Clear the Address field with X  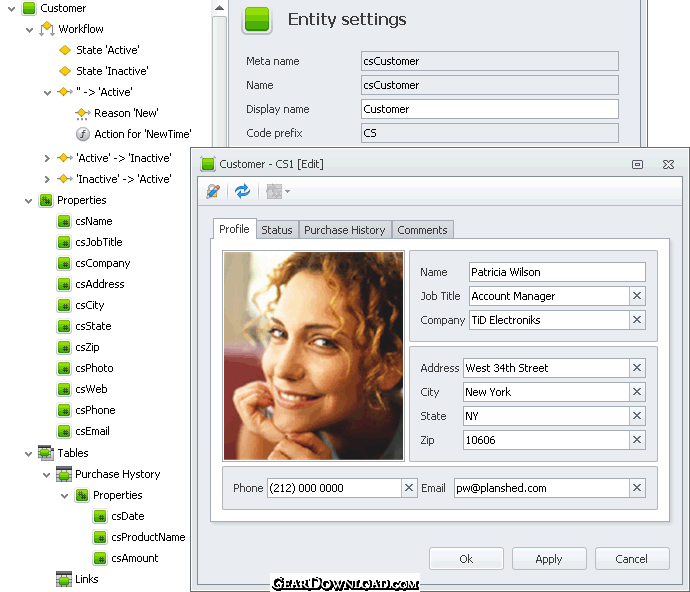pyautogui.click(x=637, y=368)
